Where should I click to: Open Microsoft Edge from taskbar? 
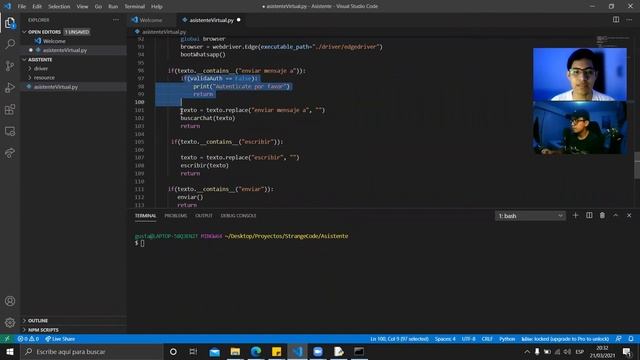pyautogui.click(x=256, y=351)
